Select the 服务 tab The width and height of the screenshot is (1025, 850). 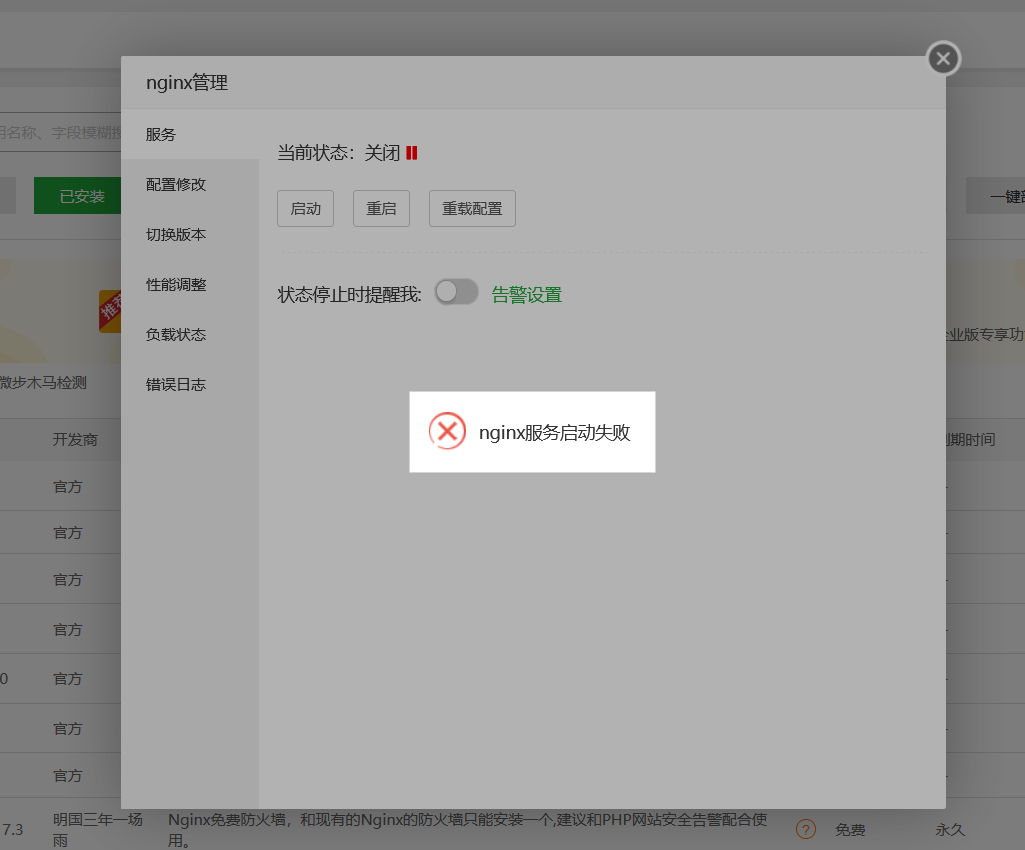coord(161,135)
